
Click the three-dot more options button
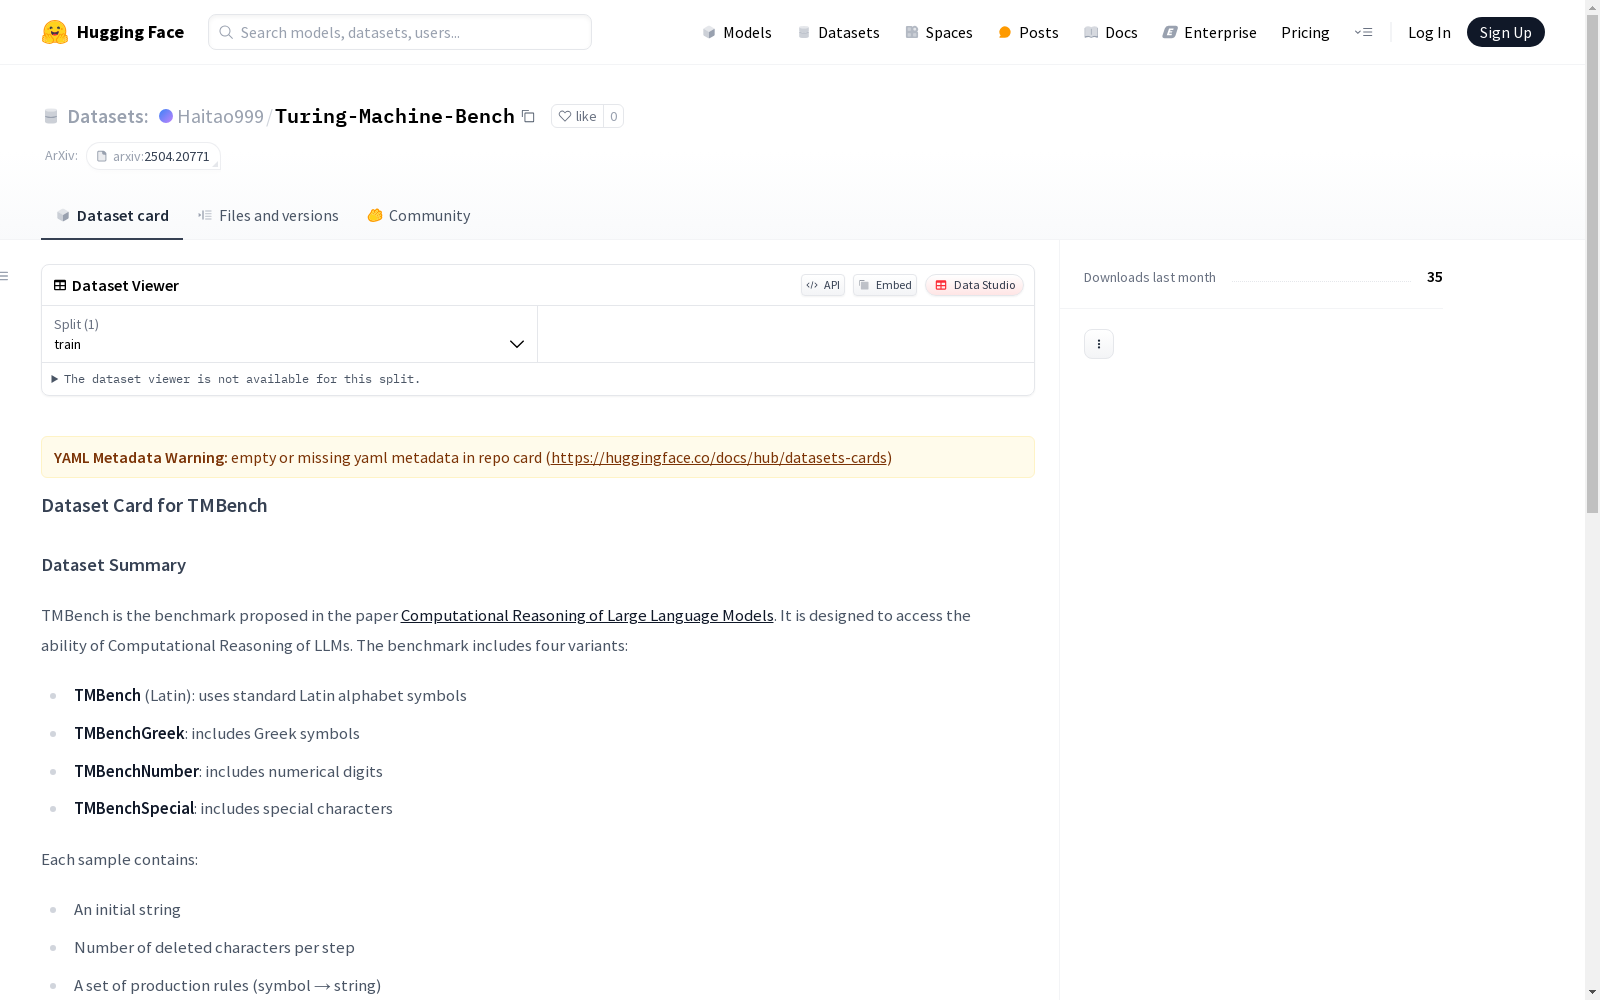1099,344
